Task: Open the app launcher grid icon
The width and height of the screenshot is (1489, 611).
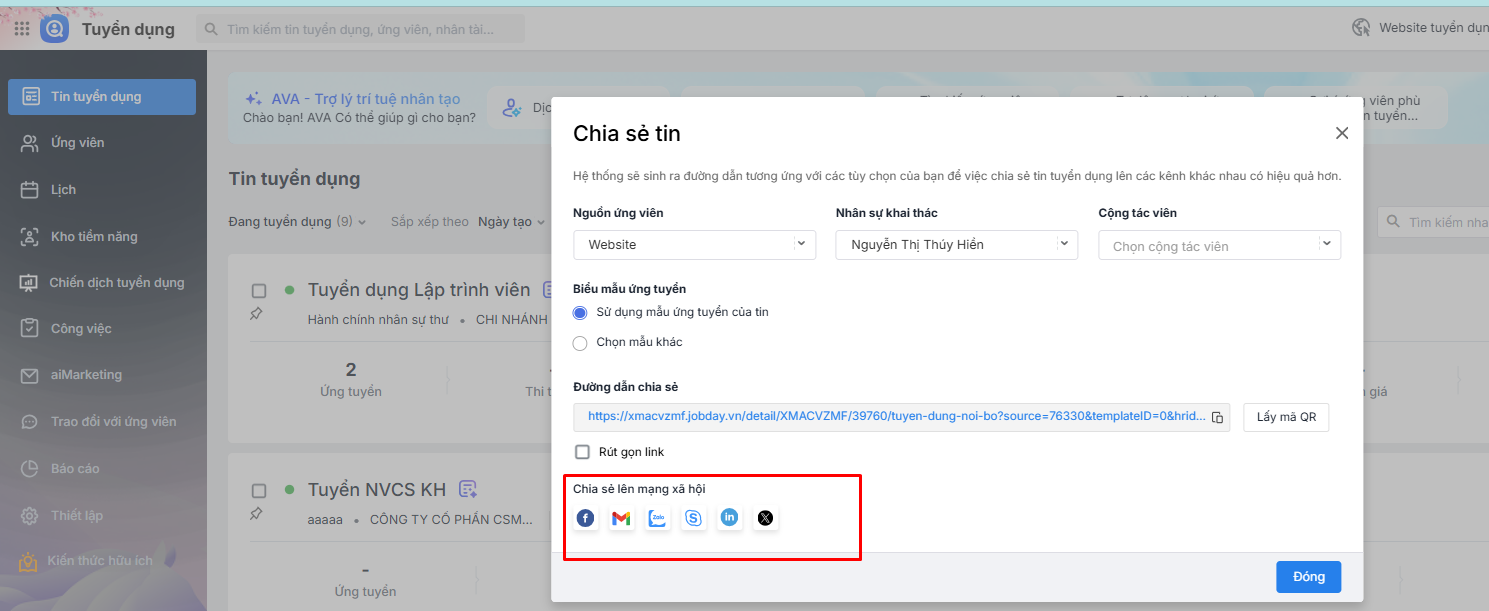Action: (22, 29)
